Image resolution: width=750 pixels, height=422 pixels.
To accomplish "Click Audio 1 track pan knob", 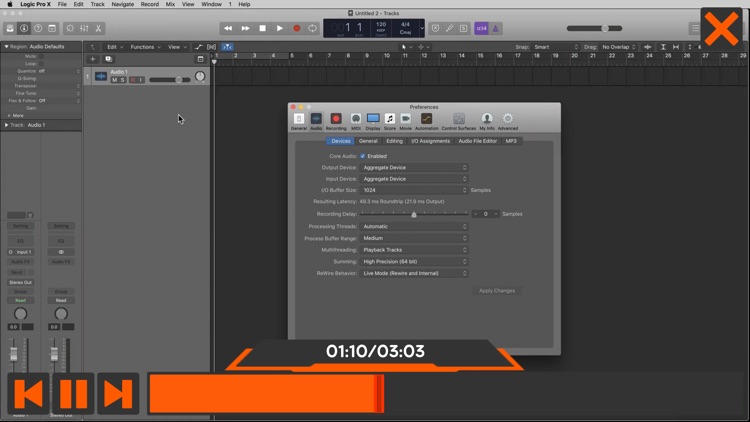I will (200, 77).
